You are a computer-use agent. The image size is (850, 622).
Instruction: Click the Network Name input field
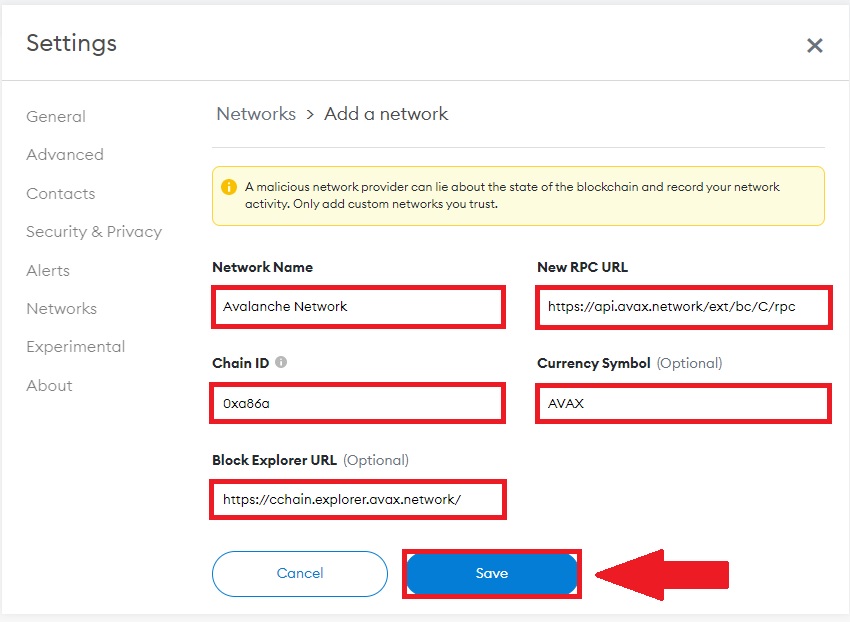click(358, 307)
